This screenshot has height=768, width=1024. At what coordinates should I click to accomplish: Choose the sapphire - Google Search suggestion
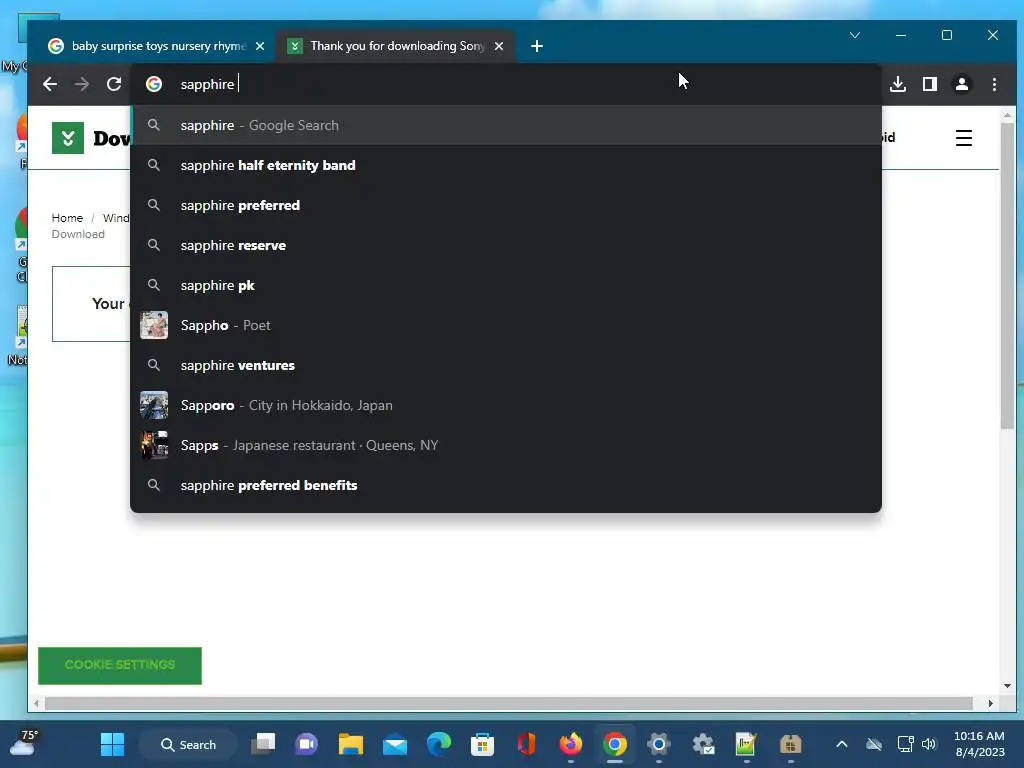506,125
